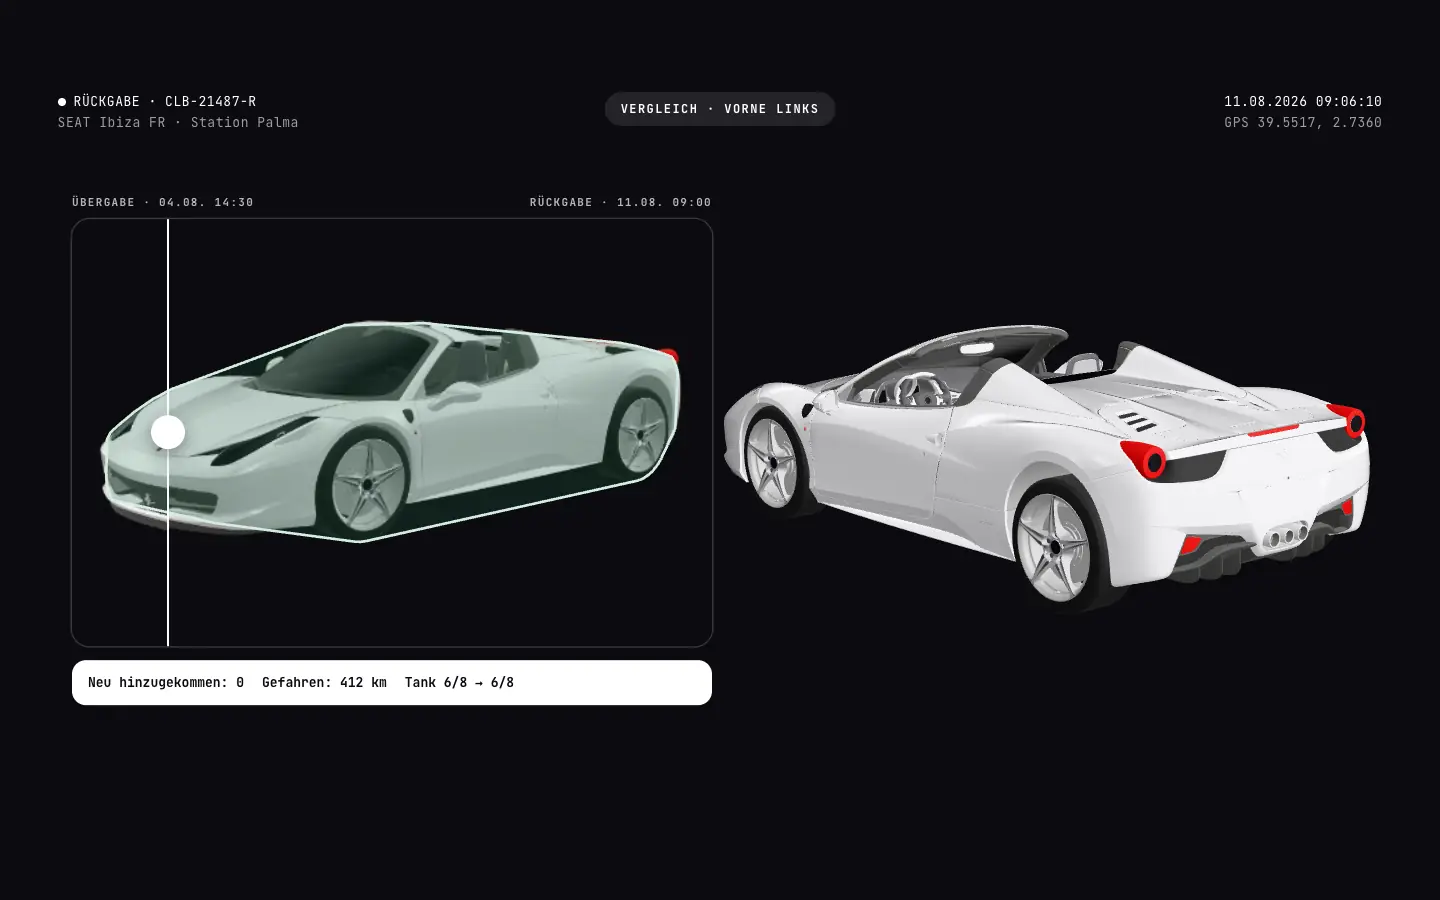Select the RÜCKGABE · 11.08. 09:00 label
The image size is (1440, 900).
click(x=620, y=202)
